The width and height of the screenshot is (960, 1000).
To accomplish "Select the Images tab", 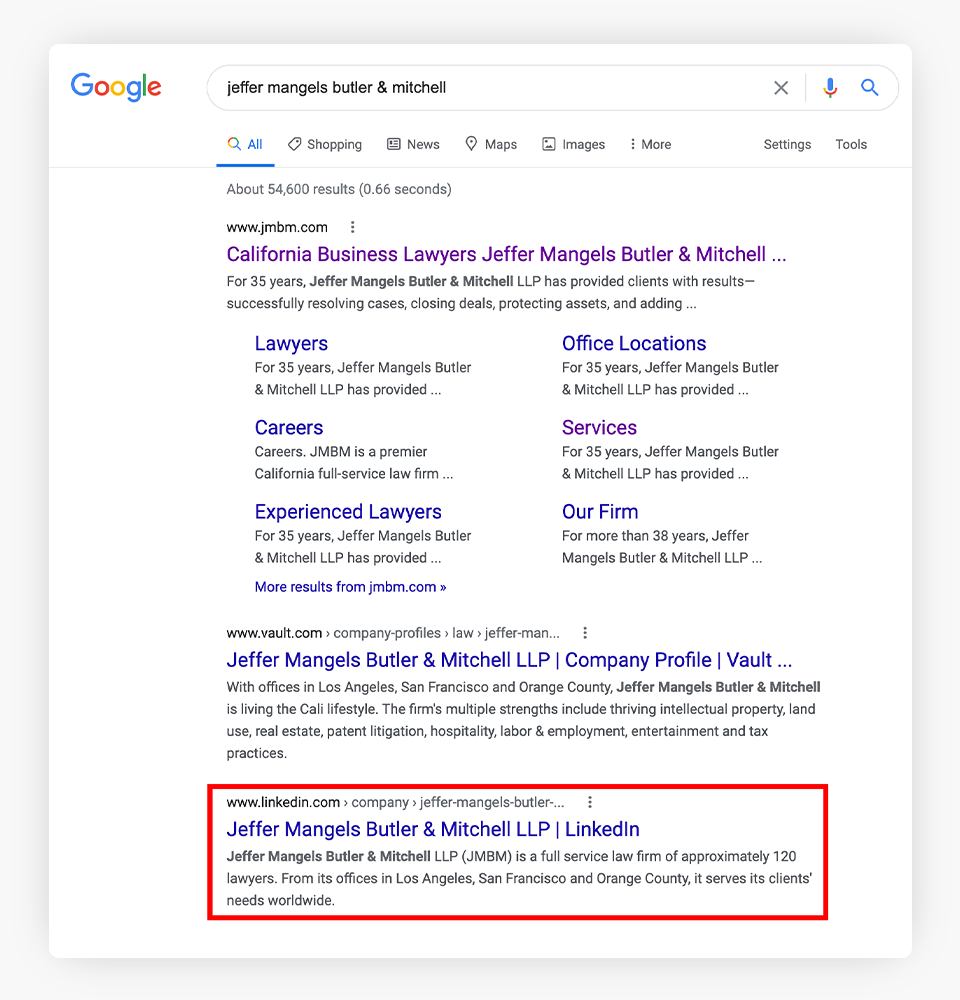I will [573, 144].
